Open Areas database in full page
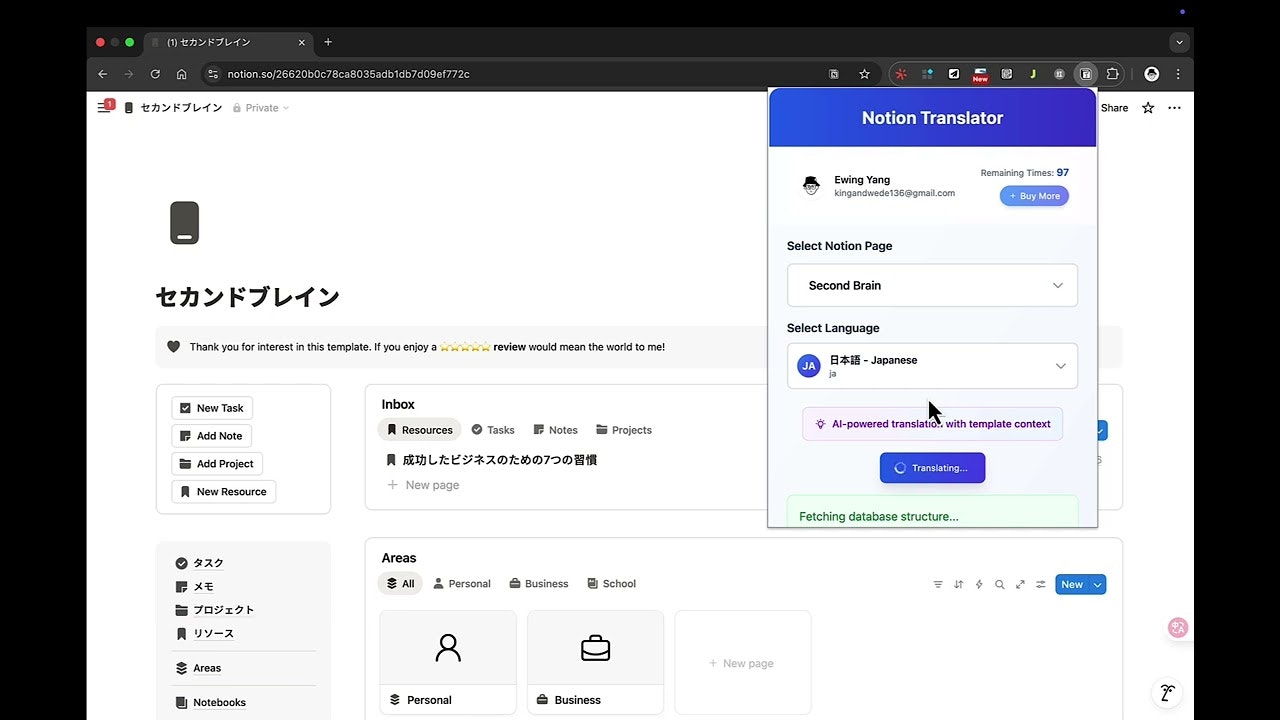 click(x=1020, y=584)
